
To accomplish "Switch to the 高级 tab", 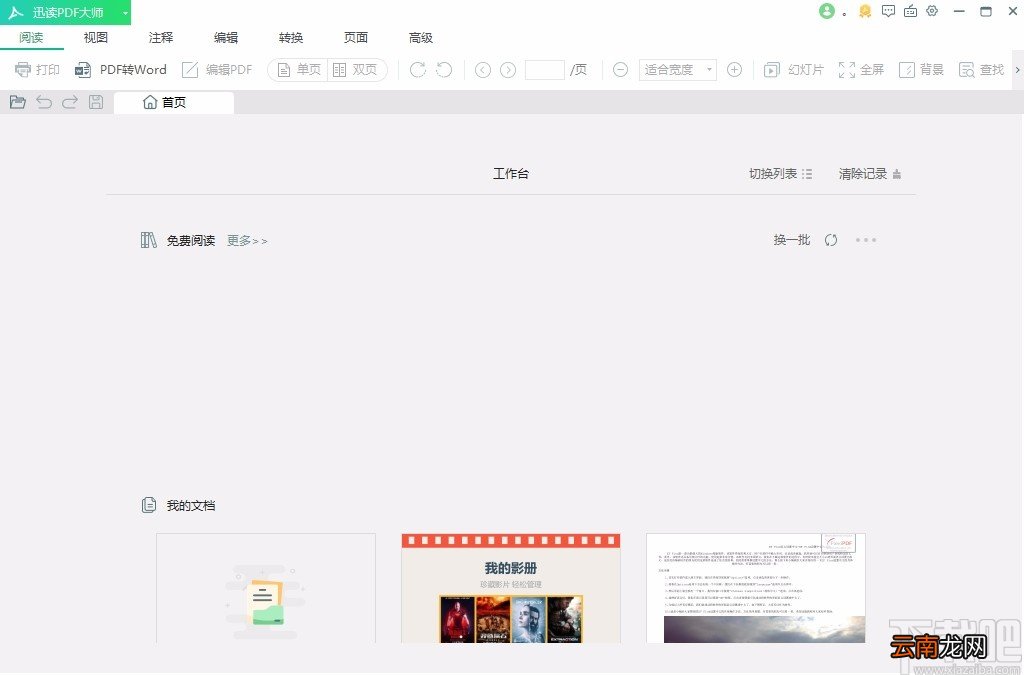I will click(421, 37).
